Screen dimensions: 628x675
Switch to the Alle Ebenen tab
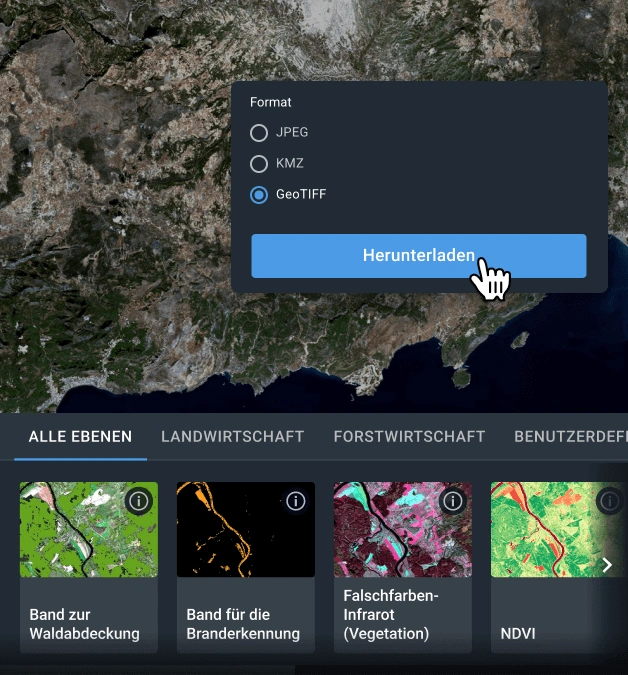tap(81, 437)
